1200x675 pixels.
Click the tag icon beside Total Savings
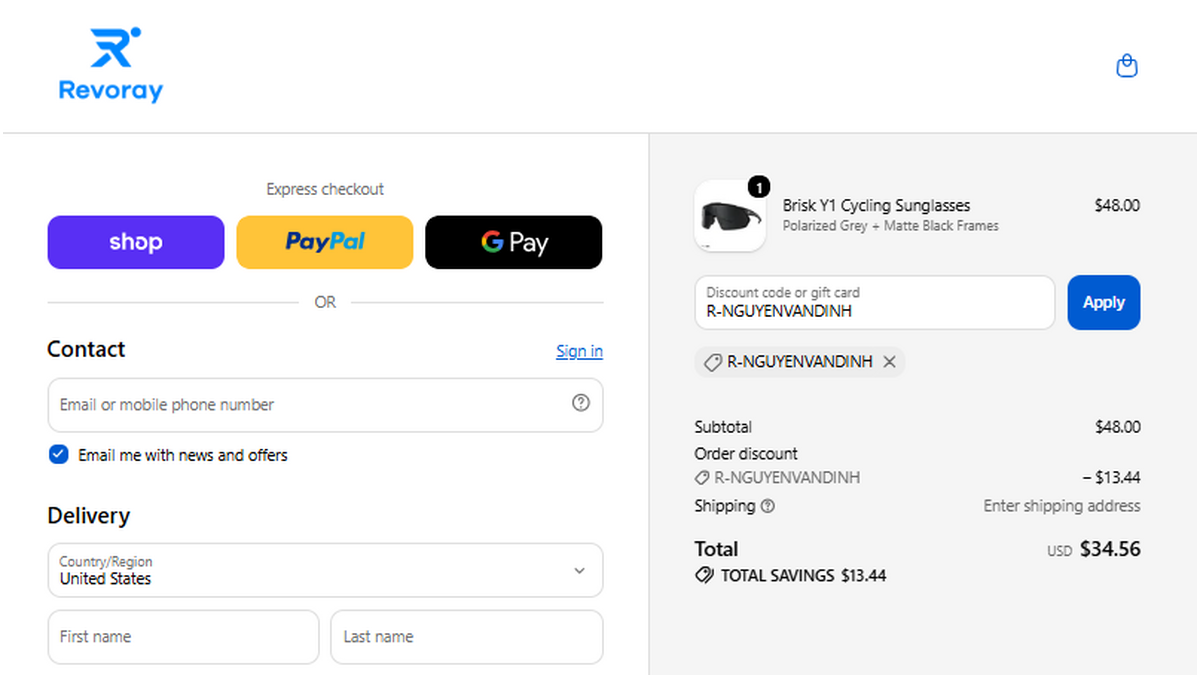704,576
